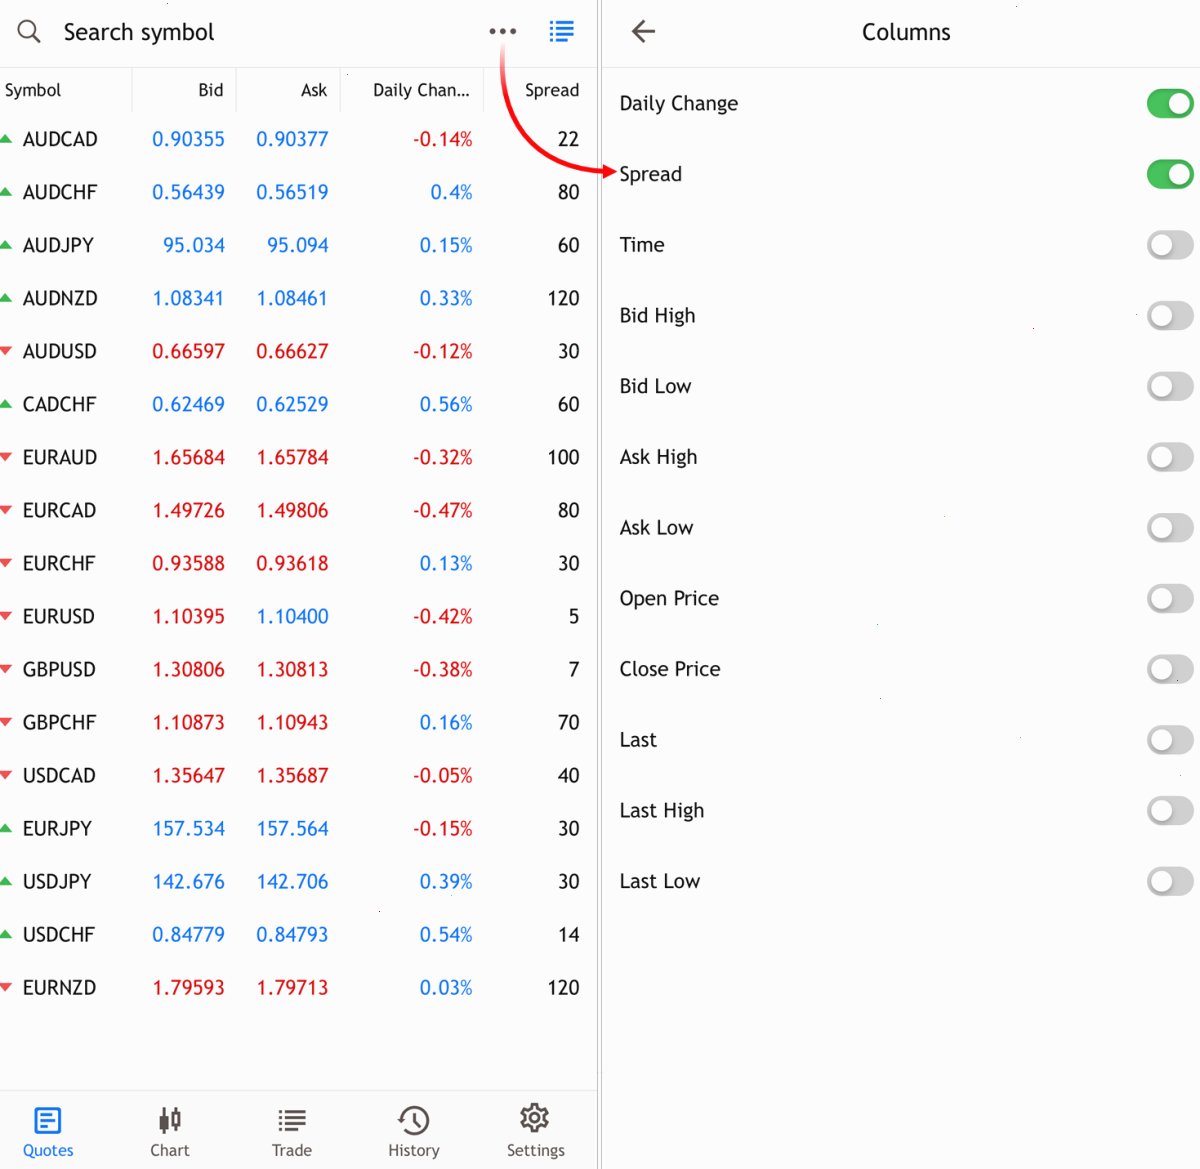The image size is (1200, 1169).
Task: Open the three-dot more options menu
Action: [x=503, y=32]
